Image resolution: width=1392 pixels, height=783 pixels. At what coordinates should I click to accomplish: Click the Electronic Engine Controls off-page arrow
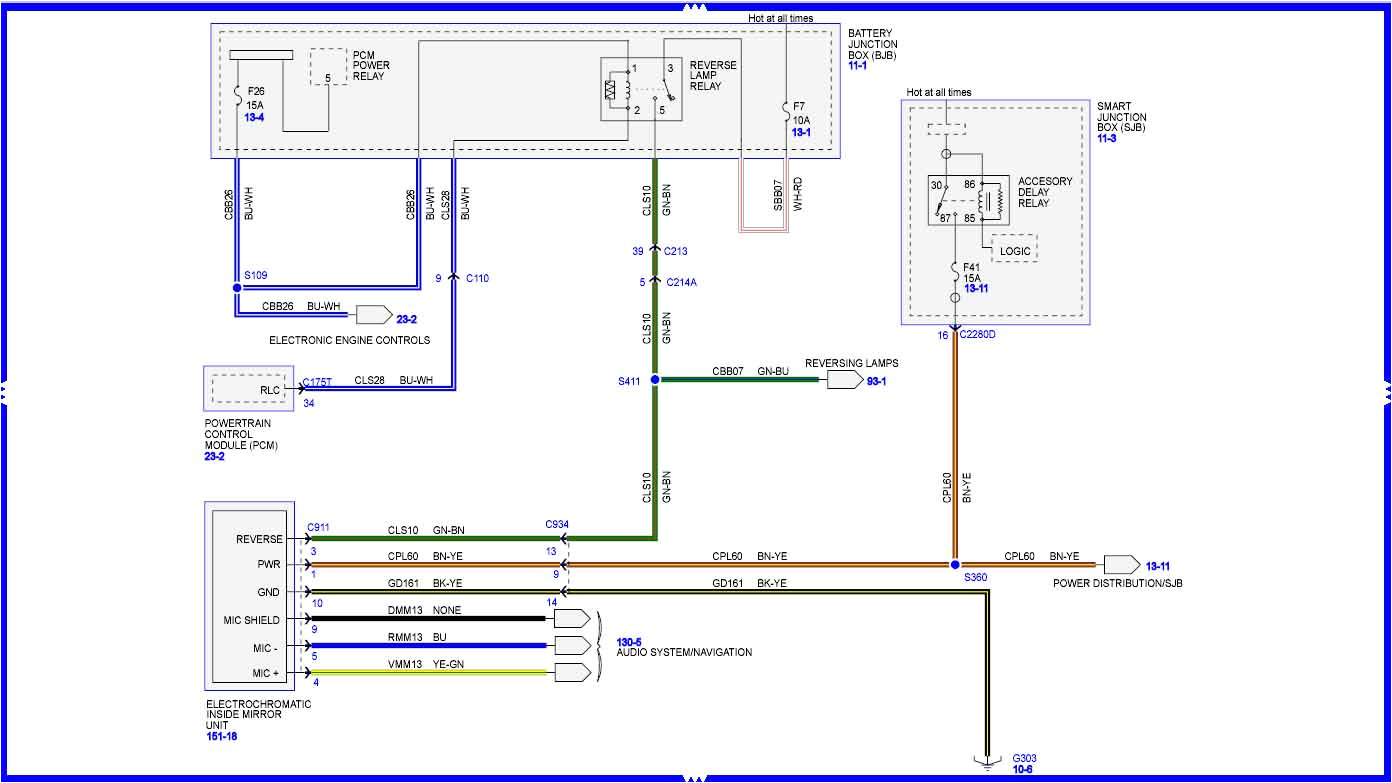(x=374, y=315)
